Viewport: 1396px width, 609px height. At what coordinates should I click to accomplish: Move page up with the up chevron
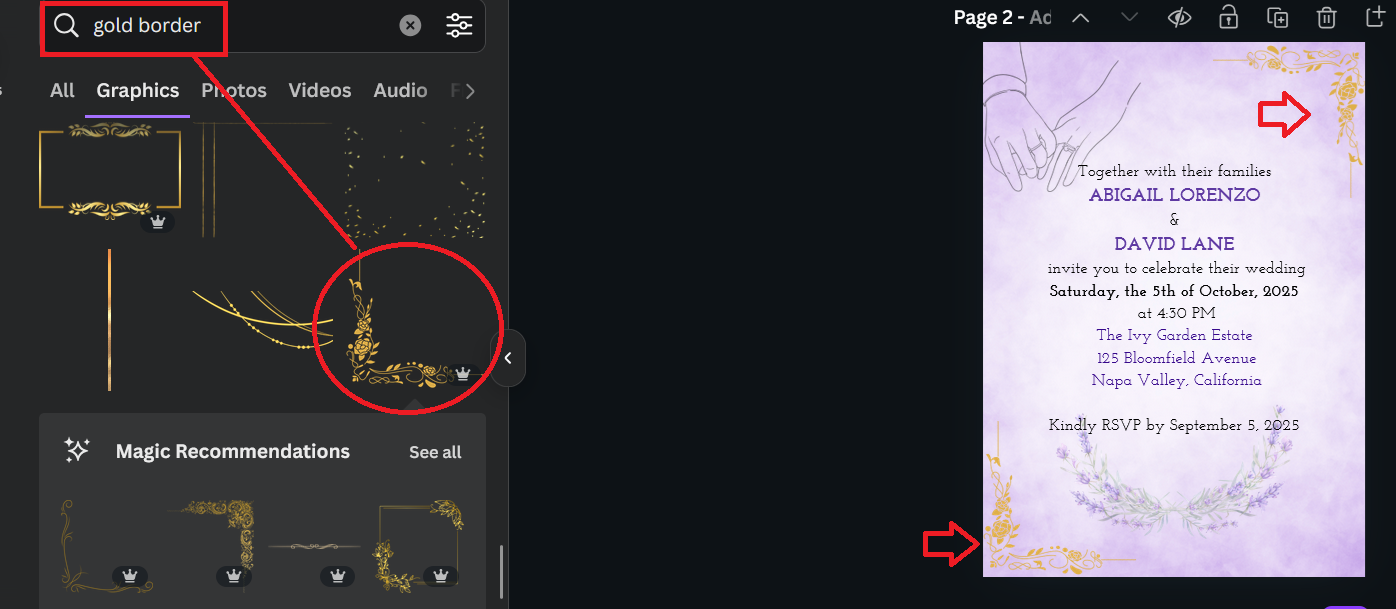pos(1080,17)
